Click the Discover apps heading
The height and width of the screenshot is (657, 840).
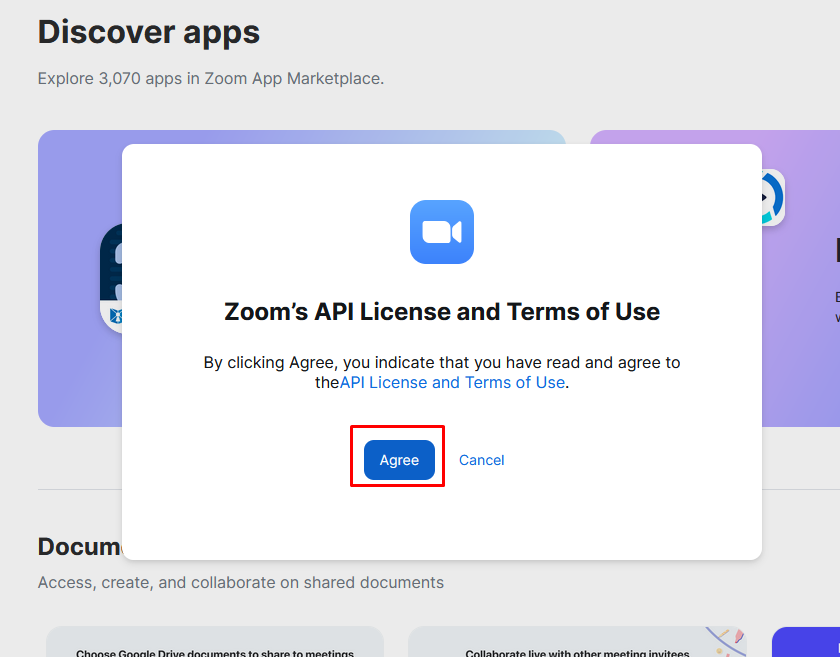click(x=149, y=32)
